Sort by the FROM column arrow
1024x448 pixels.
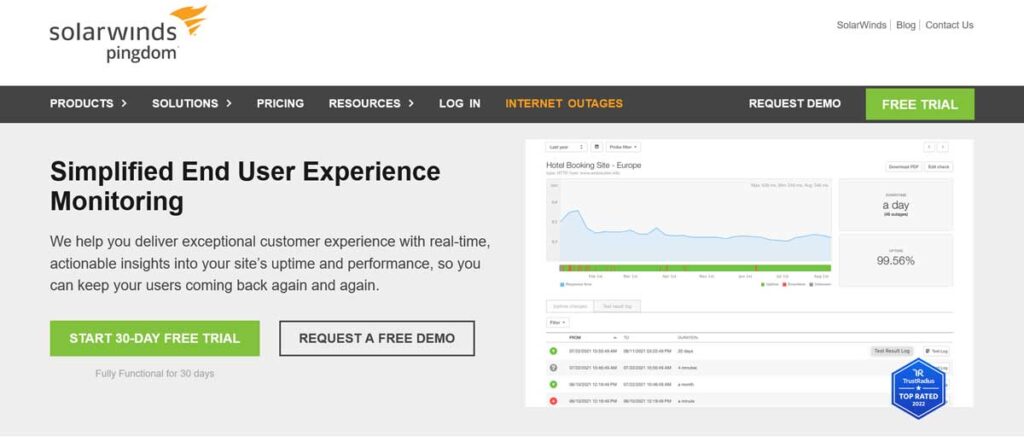pos(615,338)
